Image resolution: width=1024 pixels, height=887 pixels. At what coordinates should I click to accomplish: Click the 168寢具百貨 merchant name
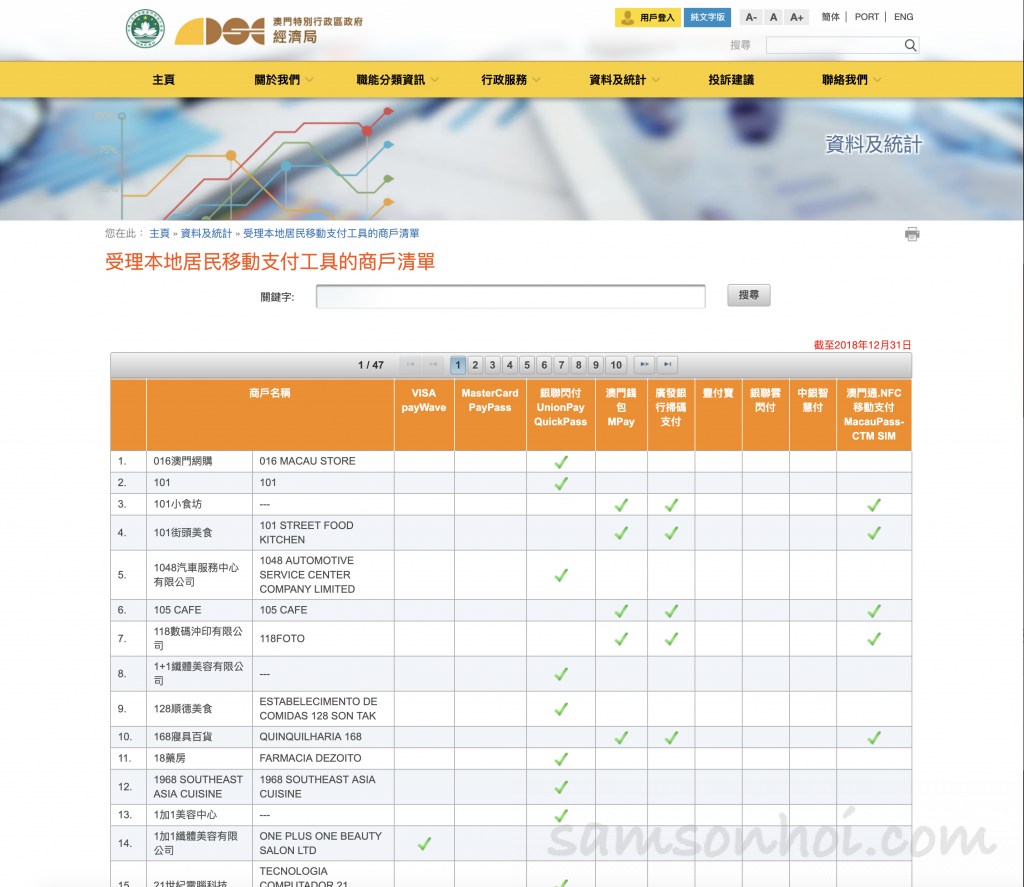pos(183,737)
